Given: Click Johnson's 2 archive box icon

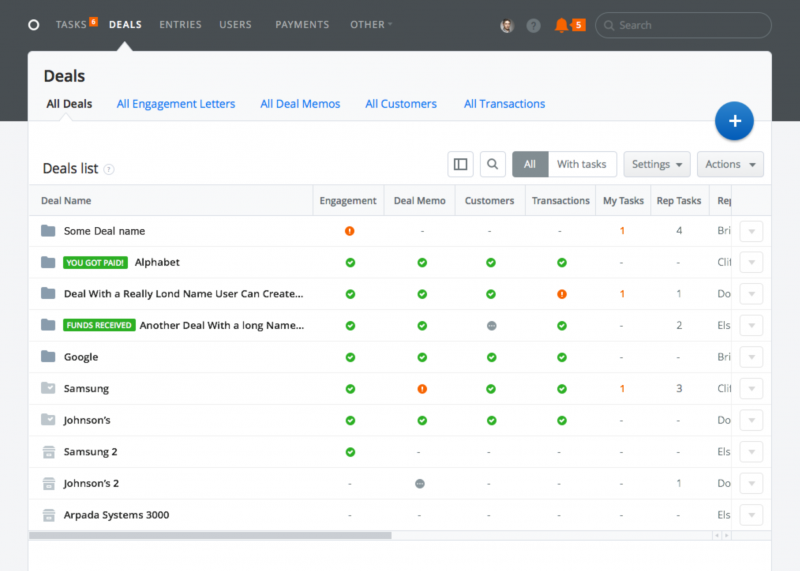Looking at the screenshot, I should [48, 483].
